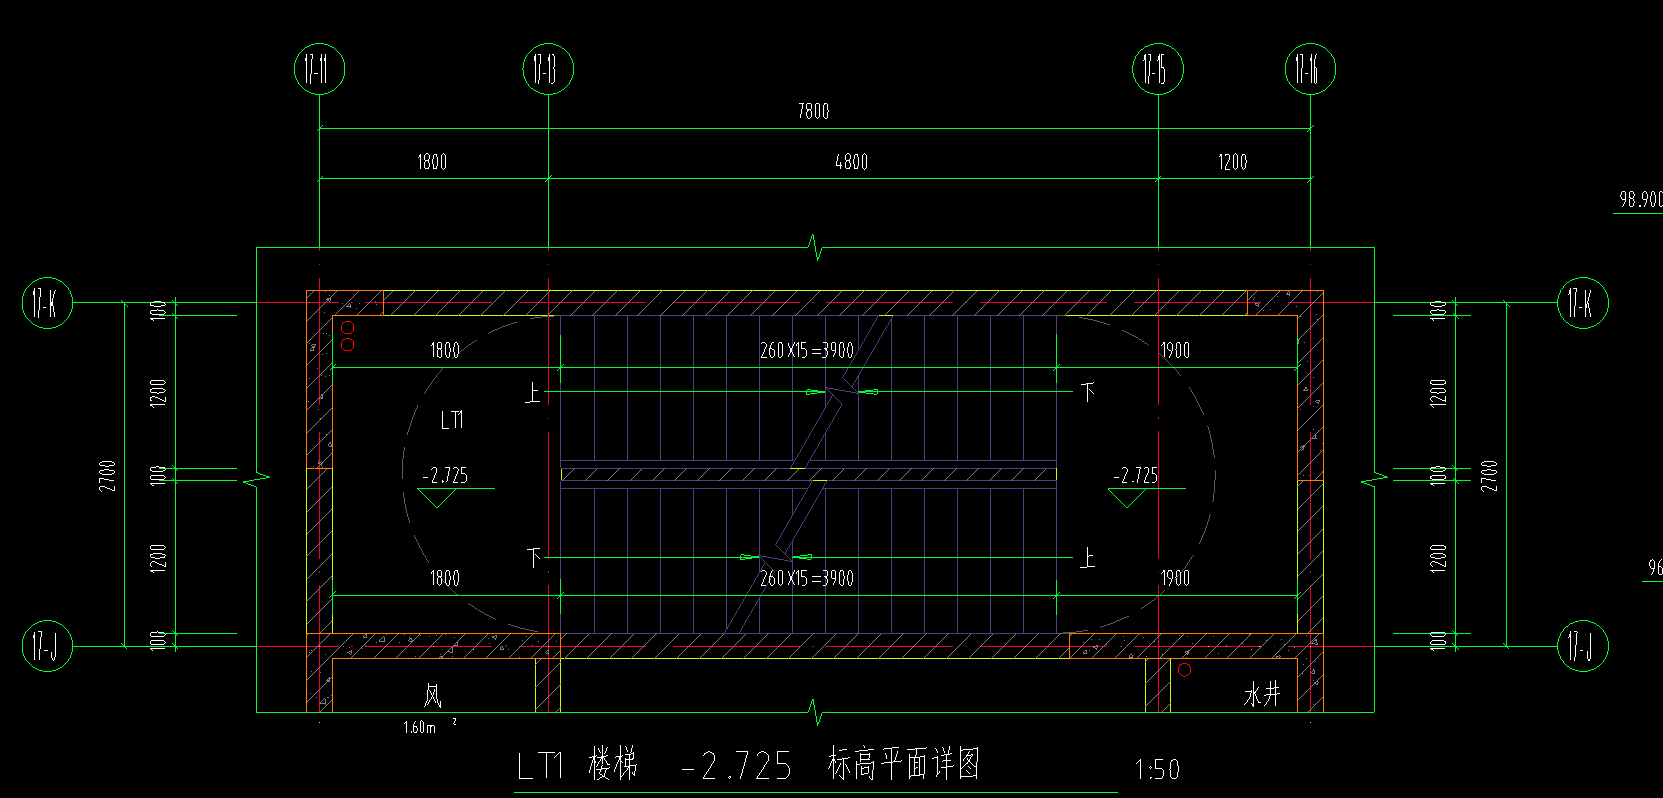Select the right vertical 2700 dimension
This screenshot has height=798, width=1663.
(1490, 475)
